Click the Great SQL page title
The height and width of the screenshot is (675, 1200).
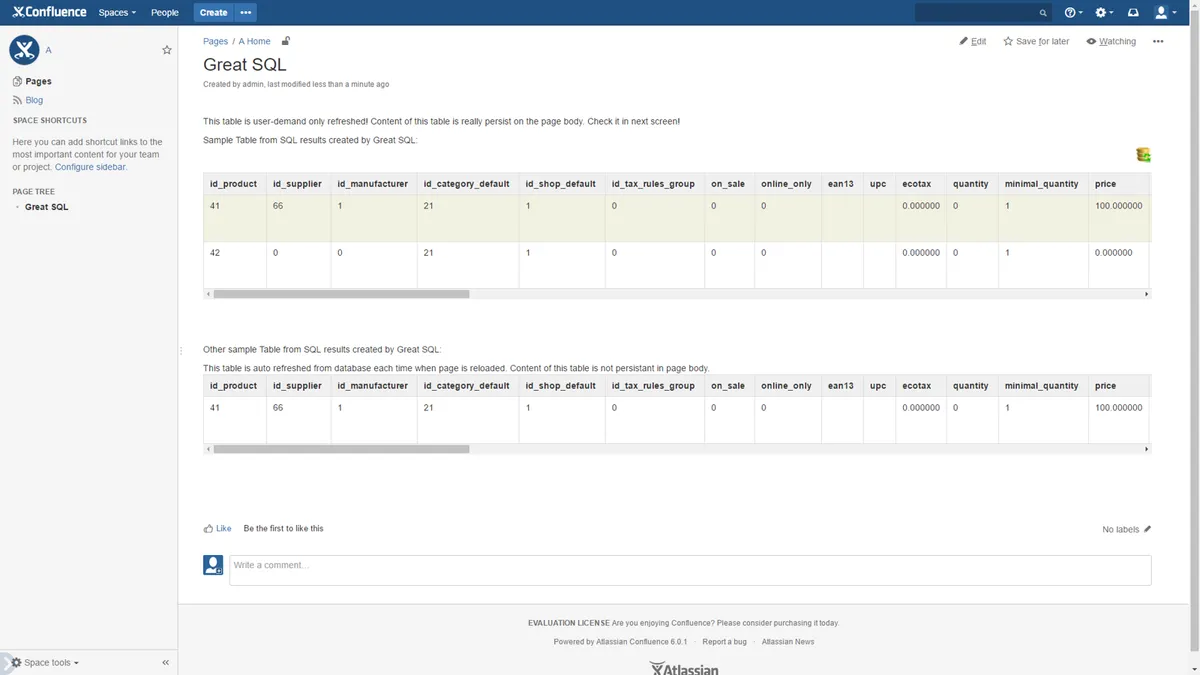245,65
